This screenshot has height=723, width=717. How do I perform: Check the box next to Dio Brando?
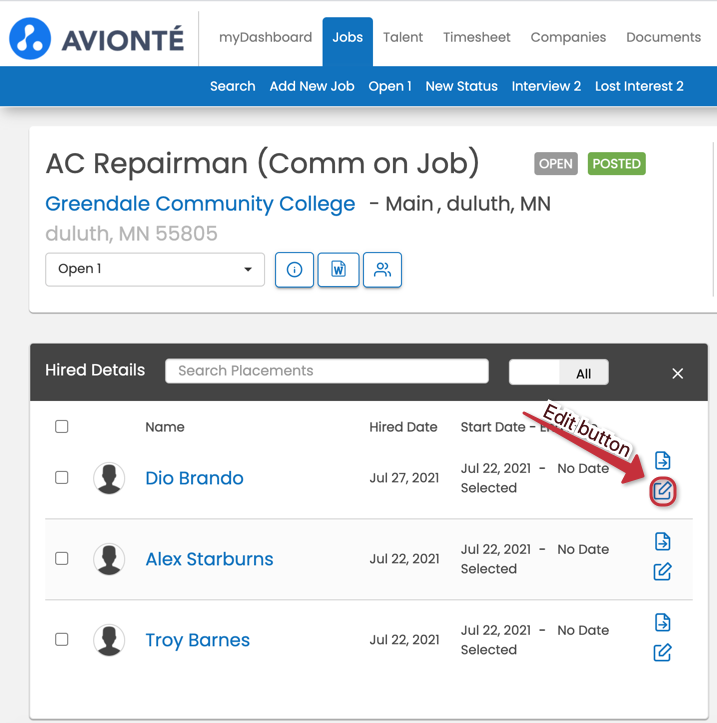click(x=62, y=478)
